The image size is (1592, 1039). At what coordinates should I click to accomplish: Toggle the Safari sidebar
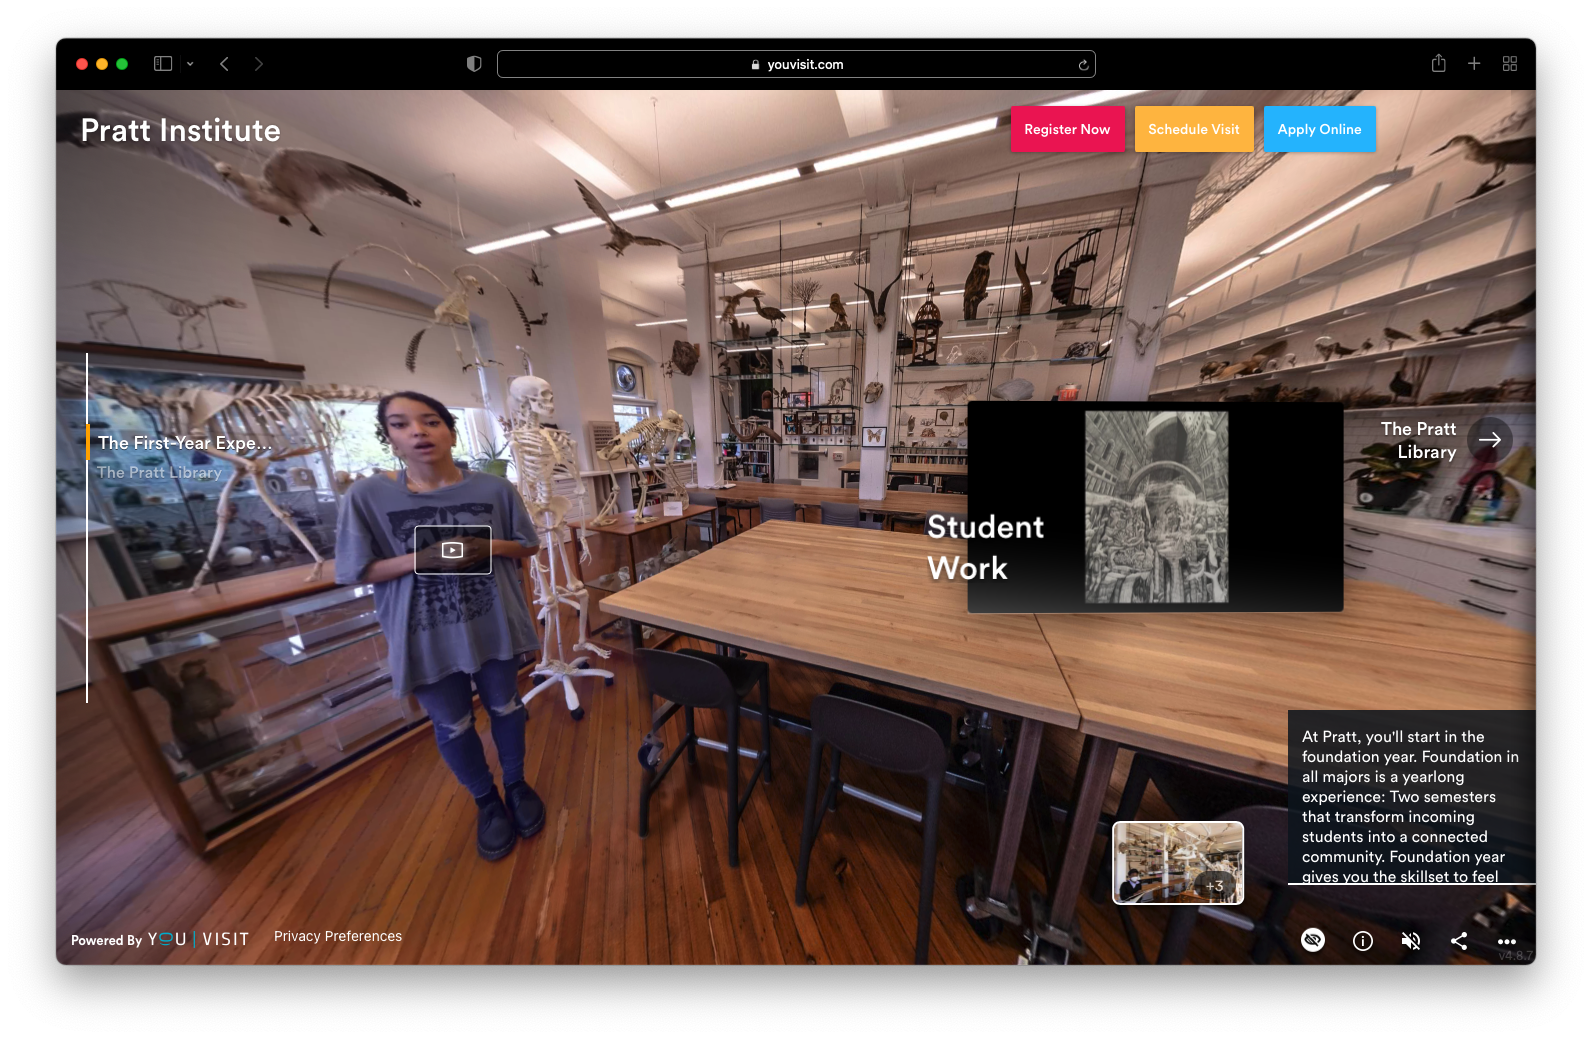[x=163, y=64]
